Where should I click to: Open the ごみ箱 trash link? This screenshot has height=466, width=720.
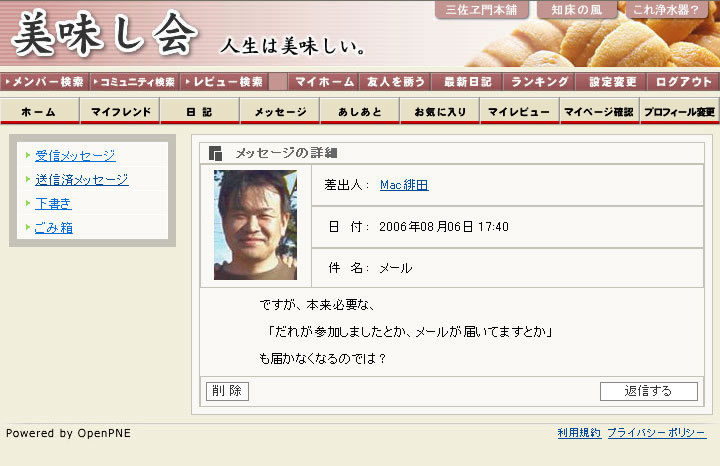pos(54,227)
